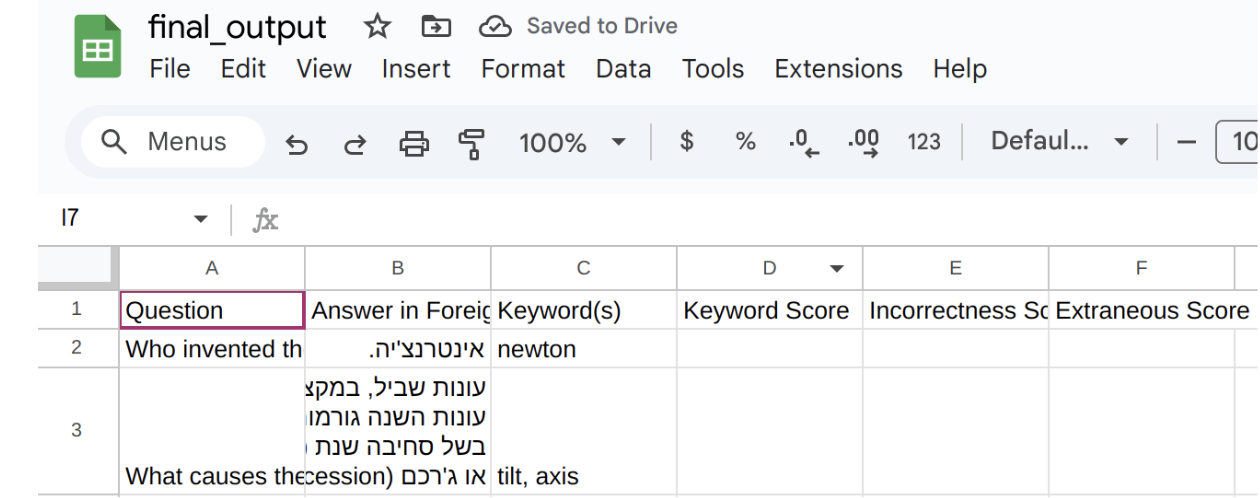The width and height of the screenshot is (1260, 498).
Task: Open the Extensions menu
Action: click(x=838, y=69)
